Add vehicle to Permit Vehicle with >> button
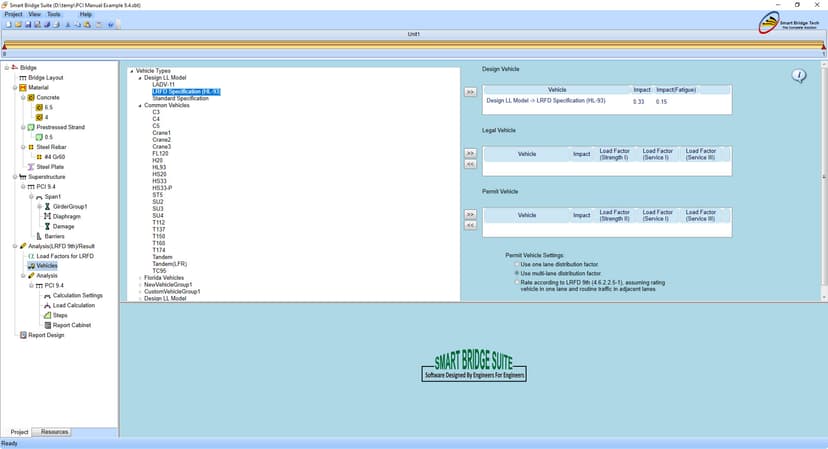The height and width of the screenshot is (449, 828). 470,214
